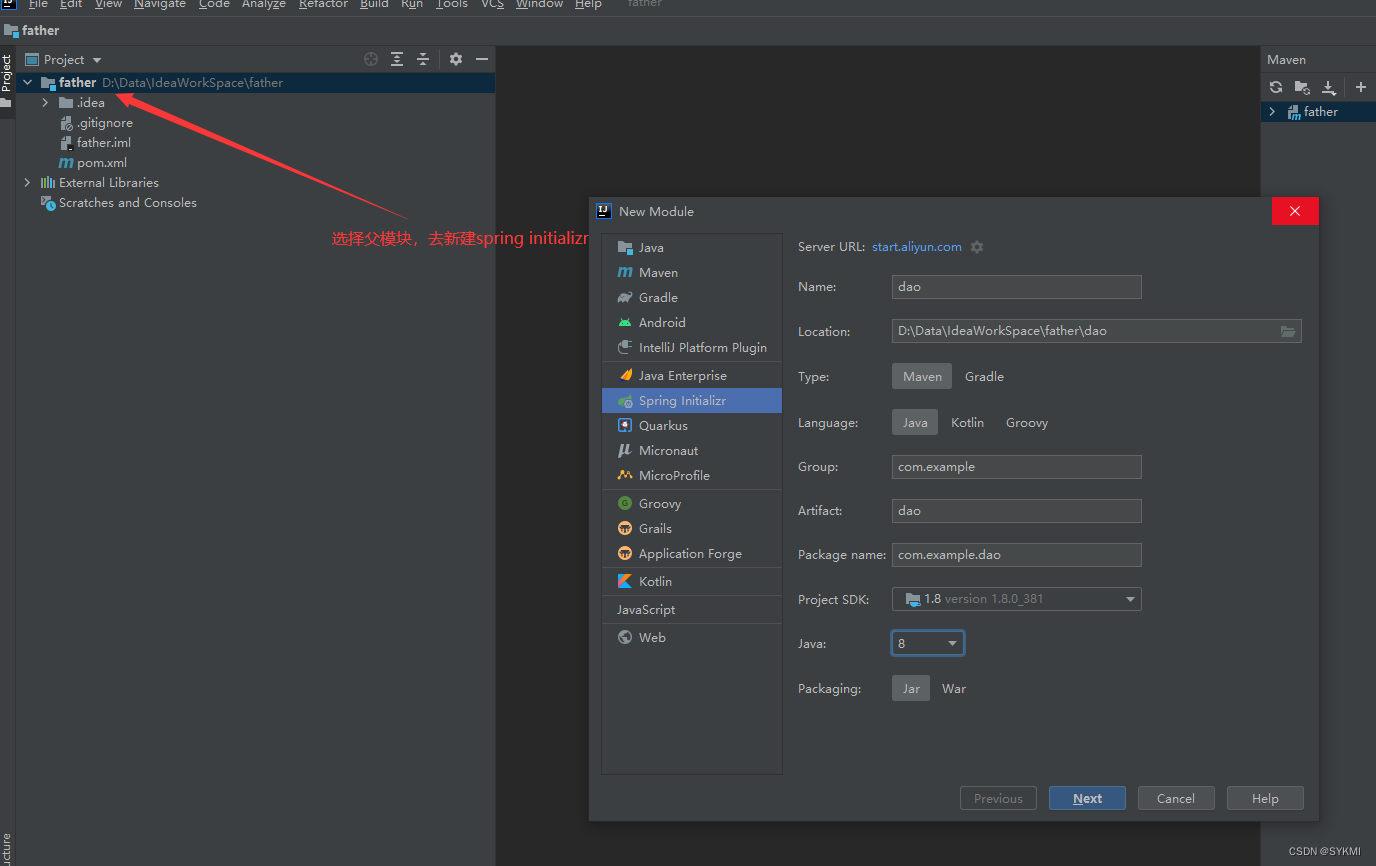Select Java Enterprise module type

(x=692, y=375)
